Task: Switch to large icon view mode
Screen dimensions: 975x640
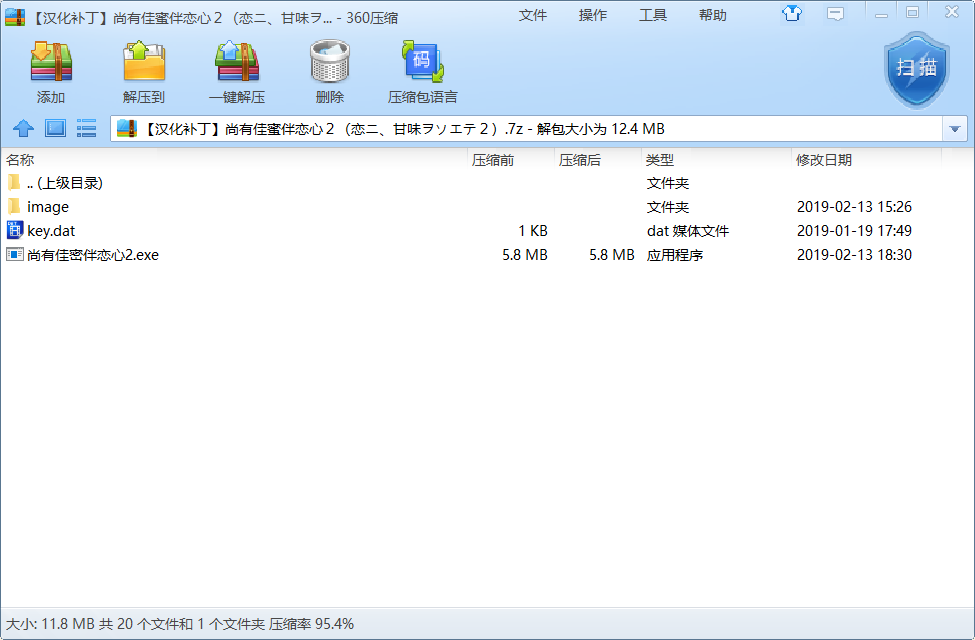Action: tap(55, 129)
